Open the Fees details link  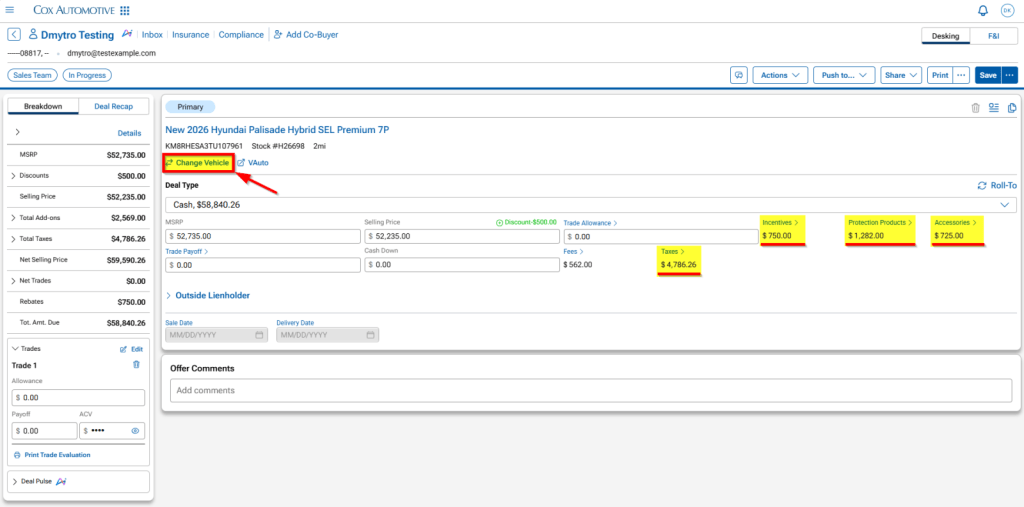573,251
